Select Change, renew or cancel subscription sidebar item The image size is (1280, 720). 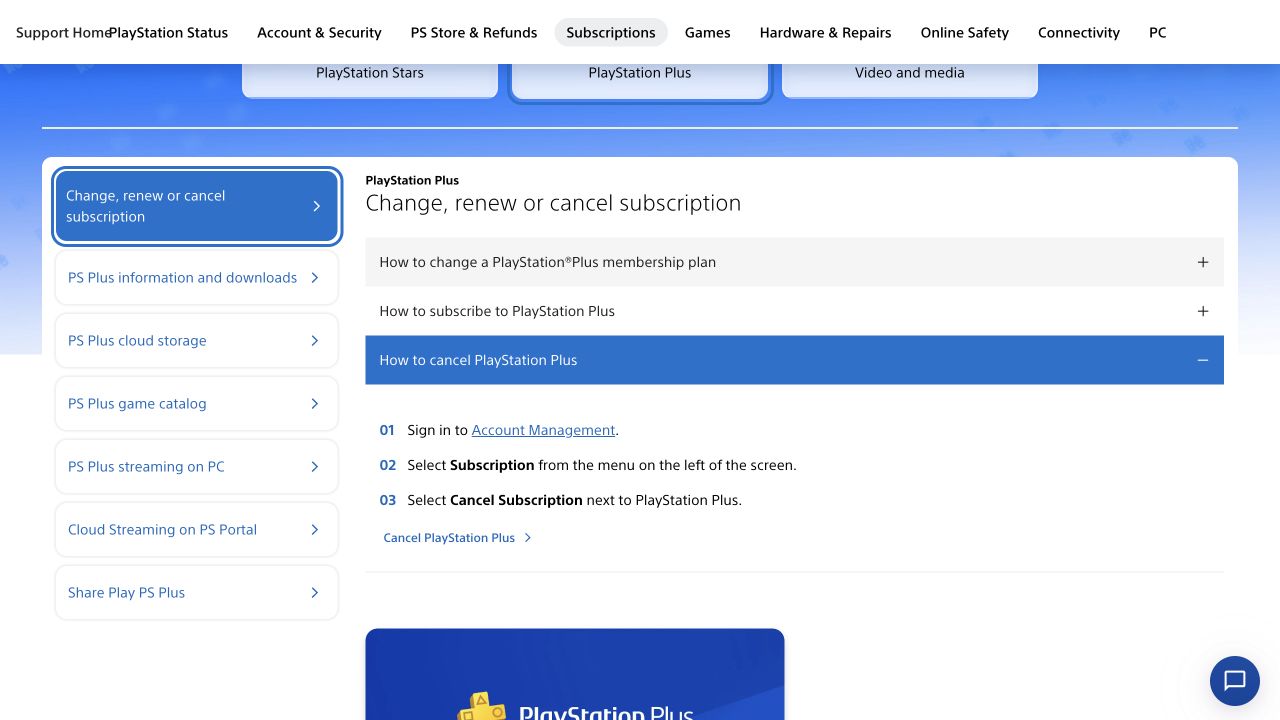click(197, 206)
